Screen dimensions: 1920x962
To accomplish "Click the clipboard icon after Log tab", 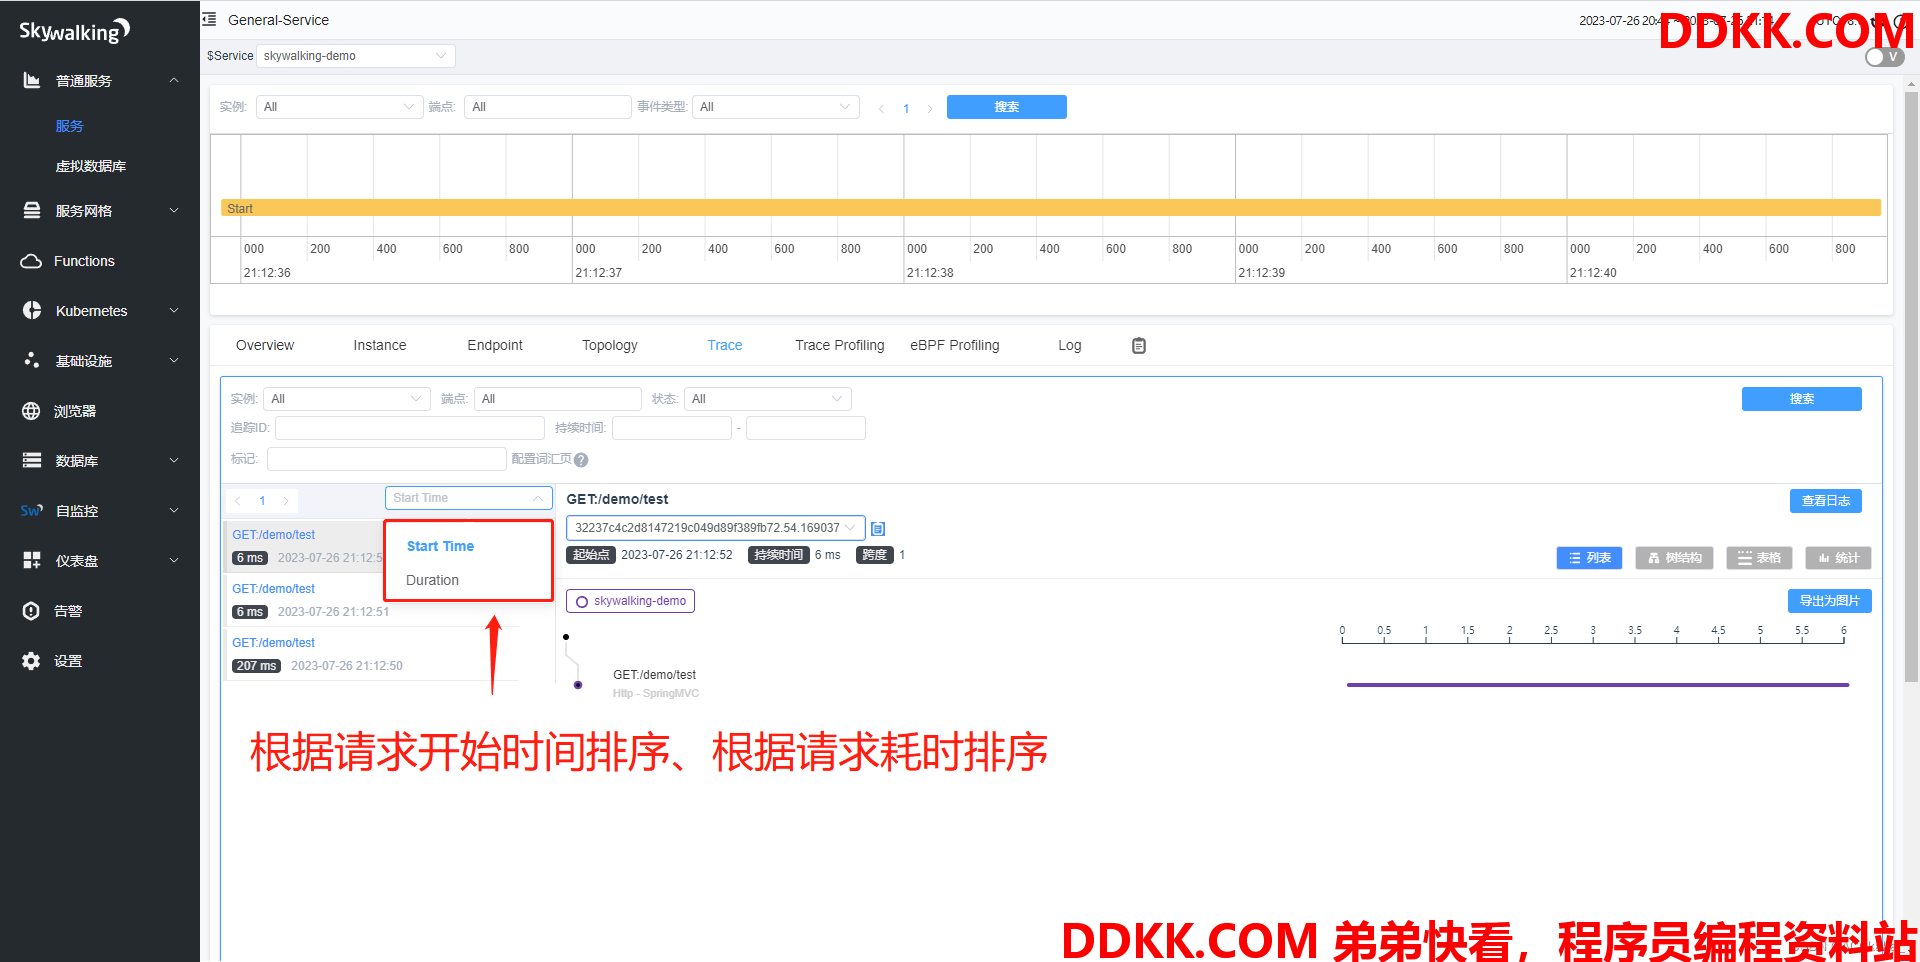I will coord(1138,346).
